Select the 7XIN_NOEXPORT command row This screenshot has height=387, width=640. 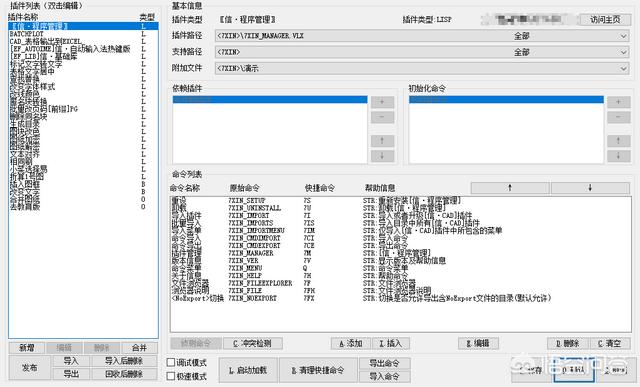(x=400, y=298)
